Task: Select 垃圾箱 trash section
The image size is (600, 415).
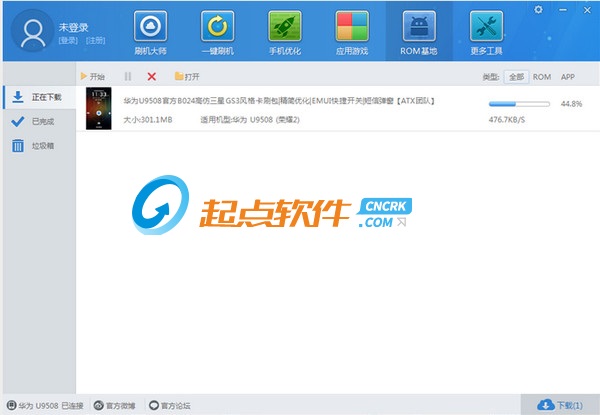Action: (x=40, y=146)
